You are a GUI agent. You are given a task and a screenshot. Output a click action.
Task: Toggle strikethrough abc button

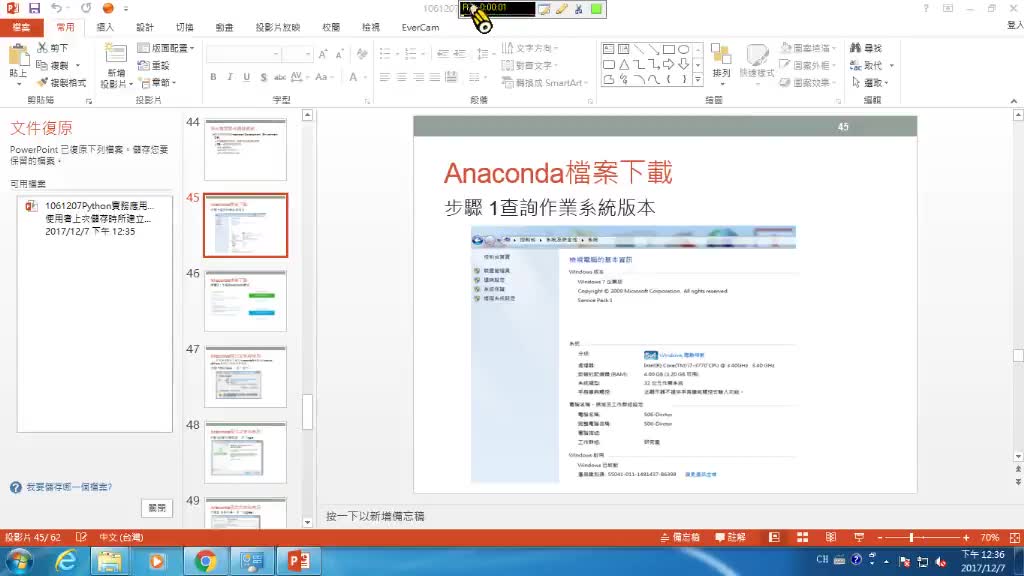[x=280, y=77]
